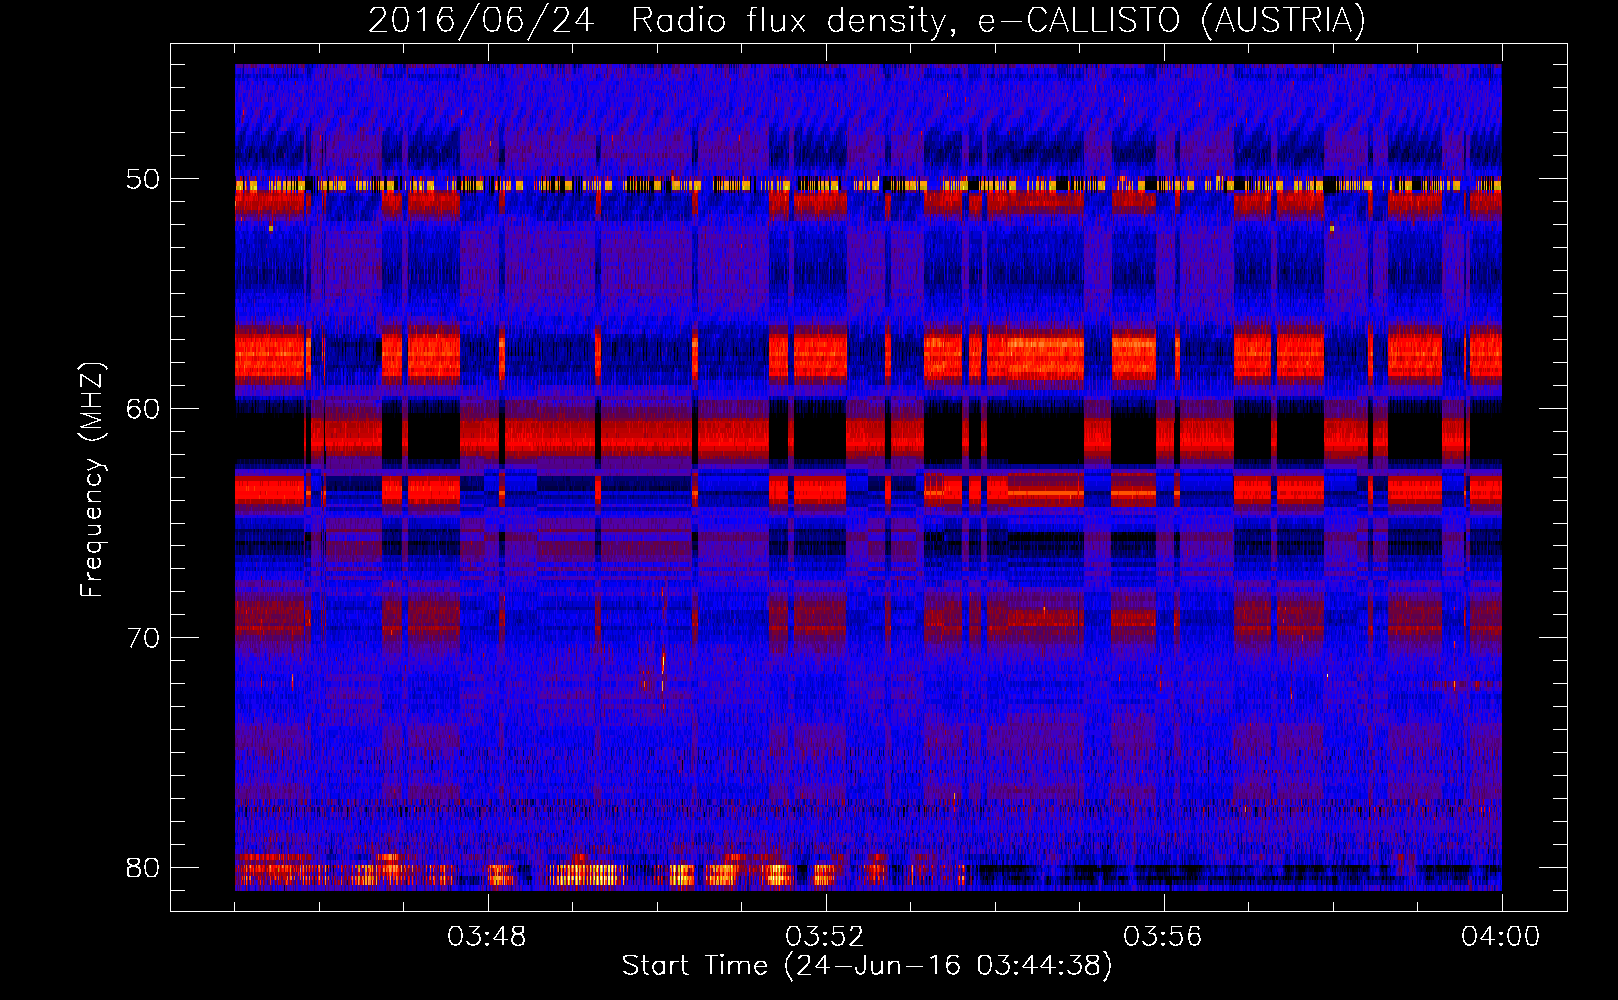
Task: Click the time tick label 03:48
Action: click(487, 937)
